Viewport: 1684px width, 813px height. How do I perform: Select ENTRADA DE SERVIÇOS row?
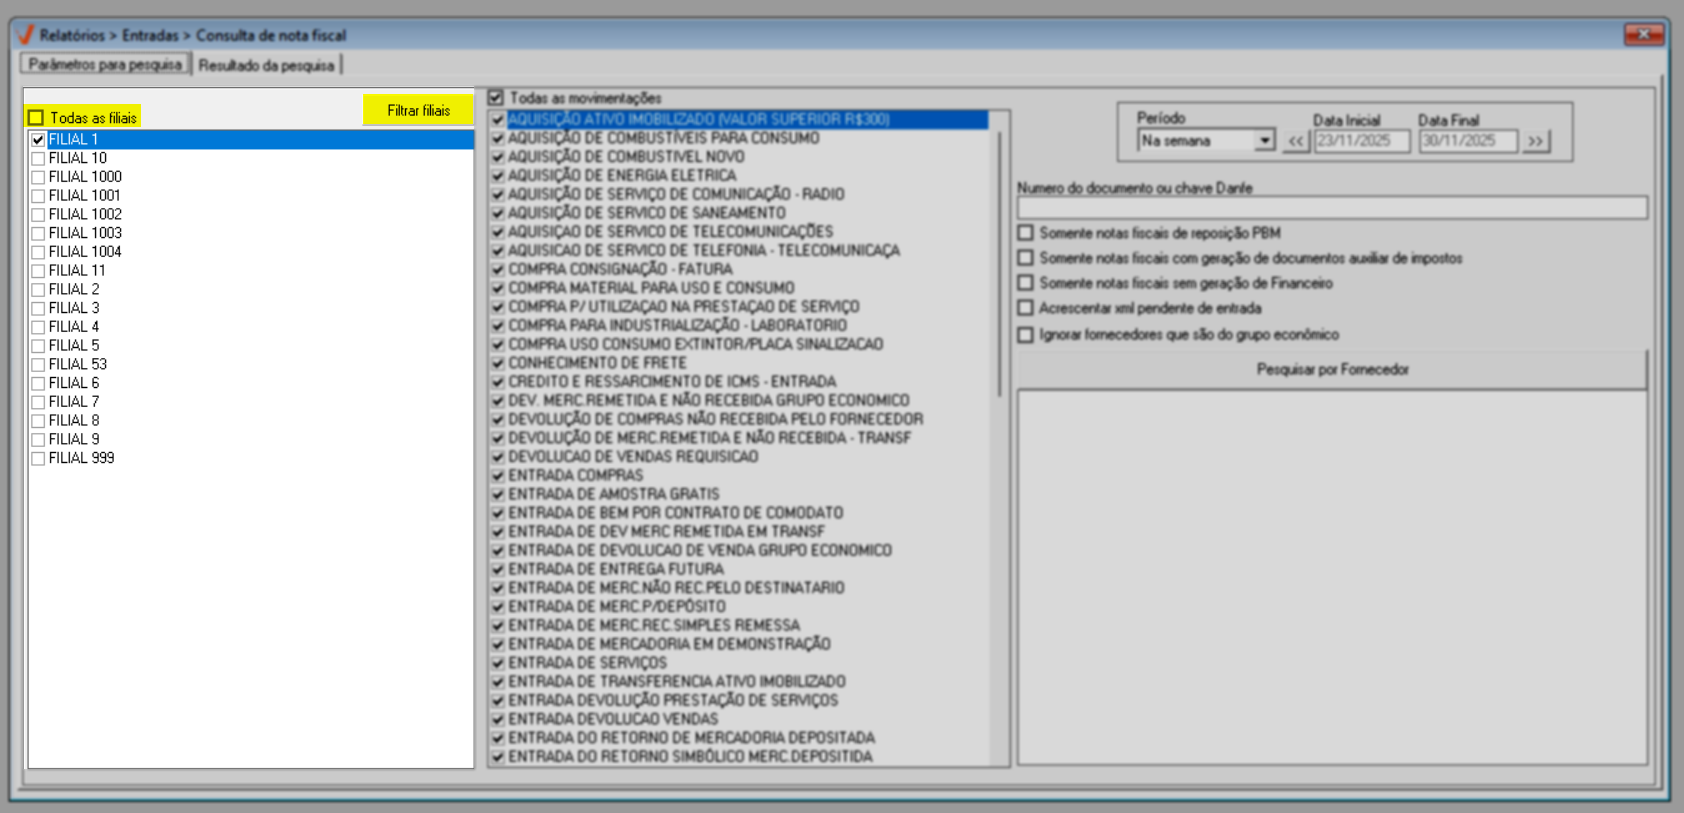coord(587,663)
